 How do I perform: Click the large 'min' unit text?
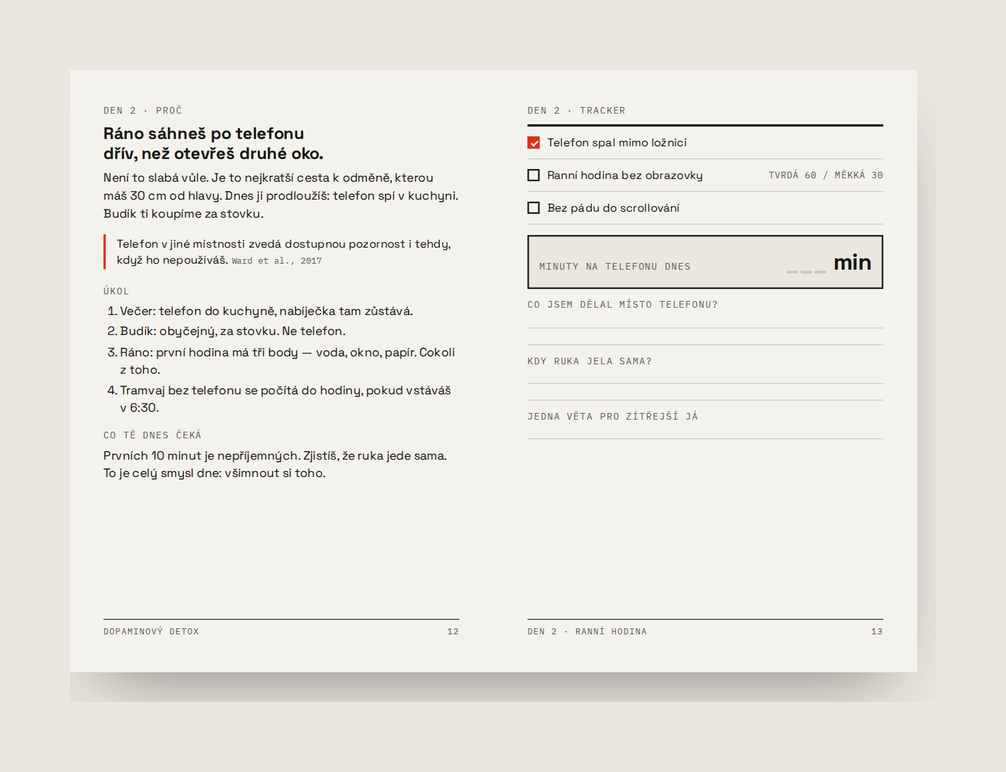coord(852,262)
